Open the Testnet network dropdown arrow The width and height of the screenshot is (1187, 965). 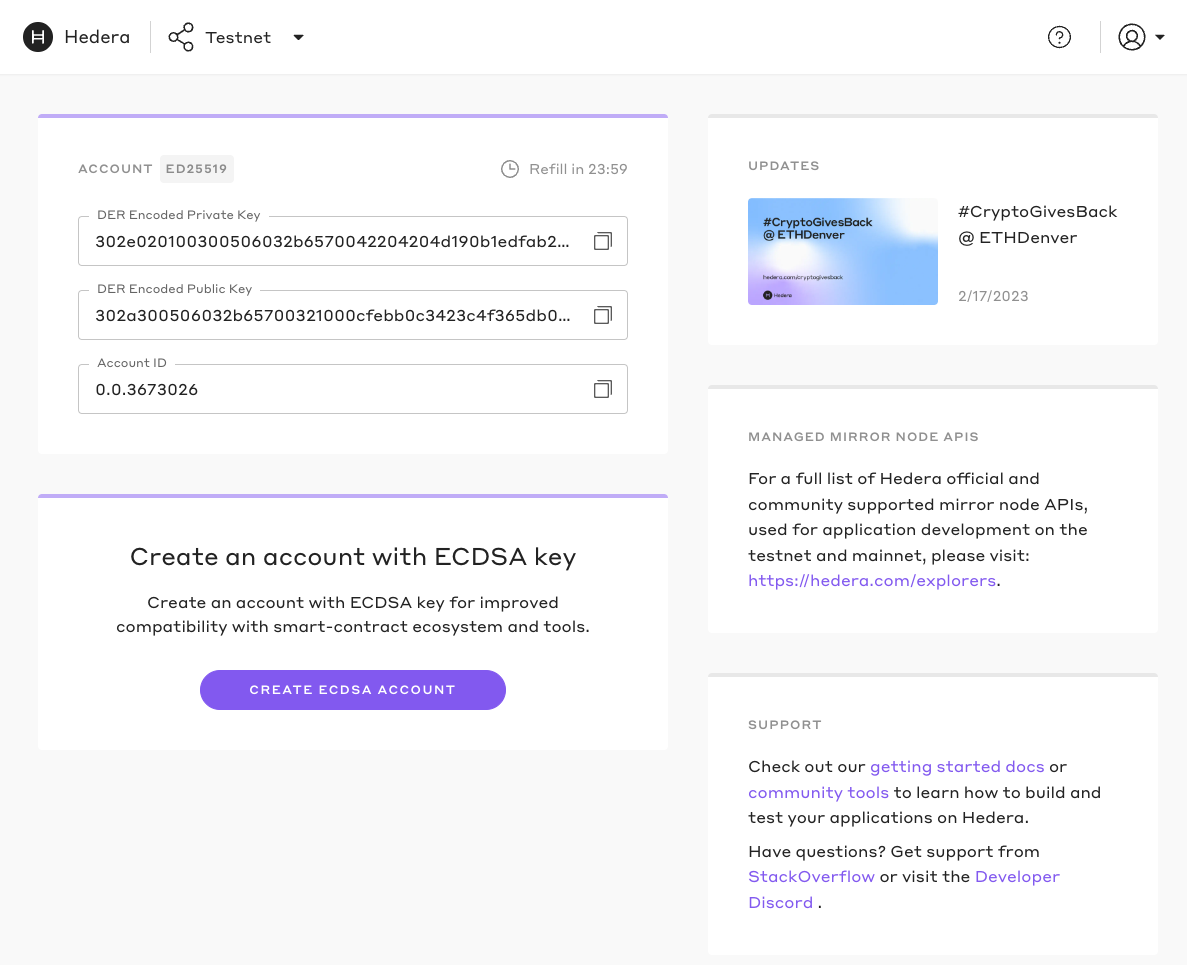(298, 37)
